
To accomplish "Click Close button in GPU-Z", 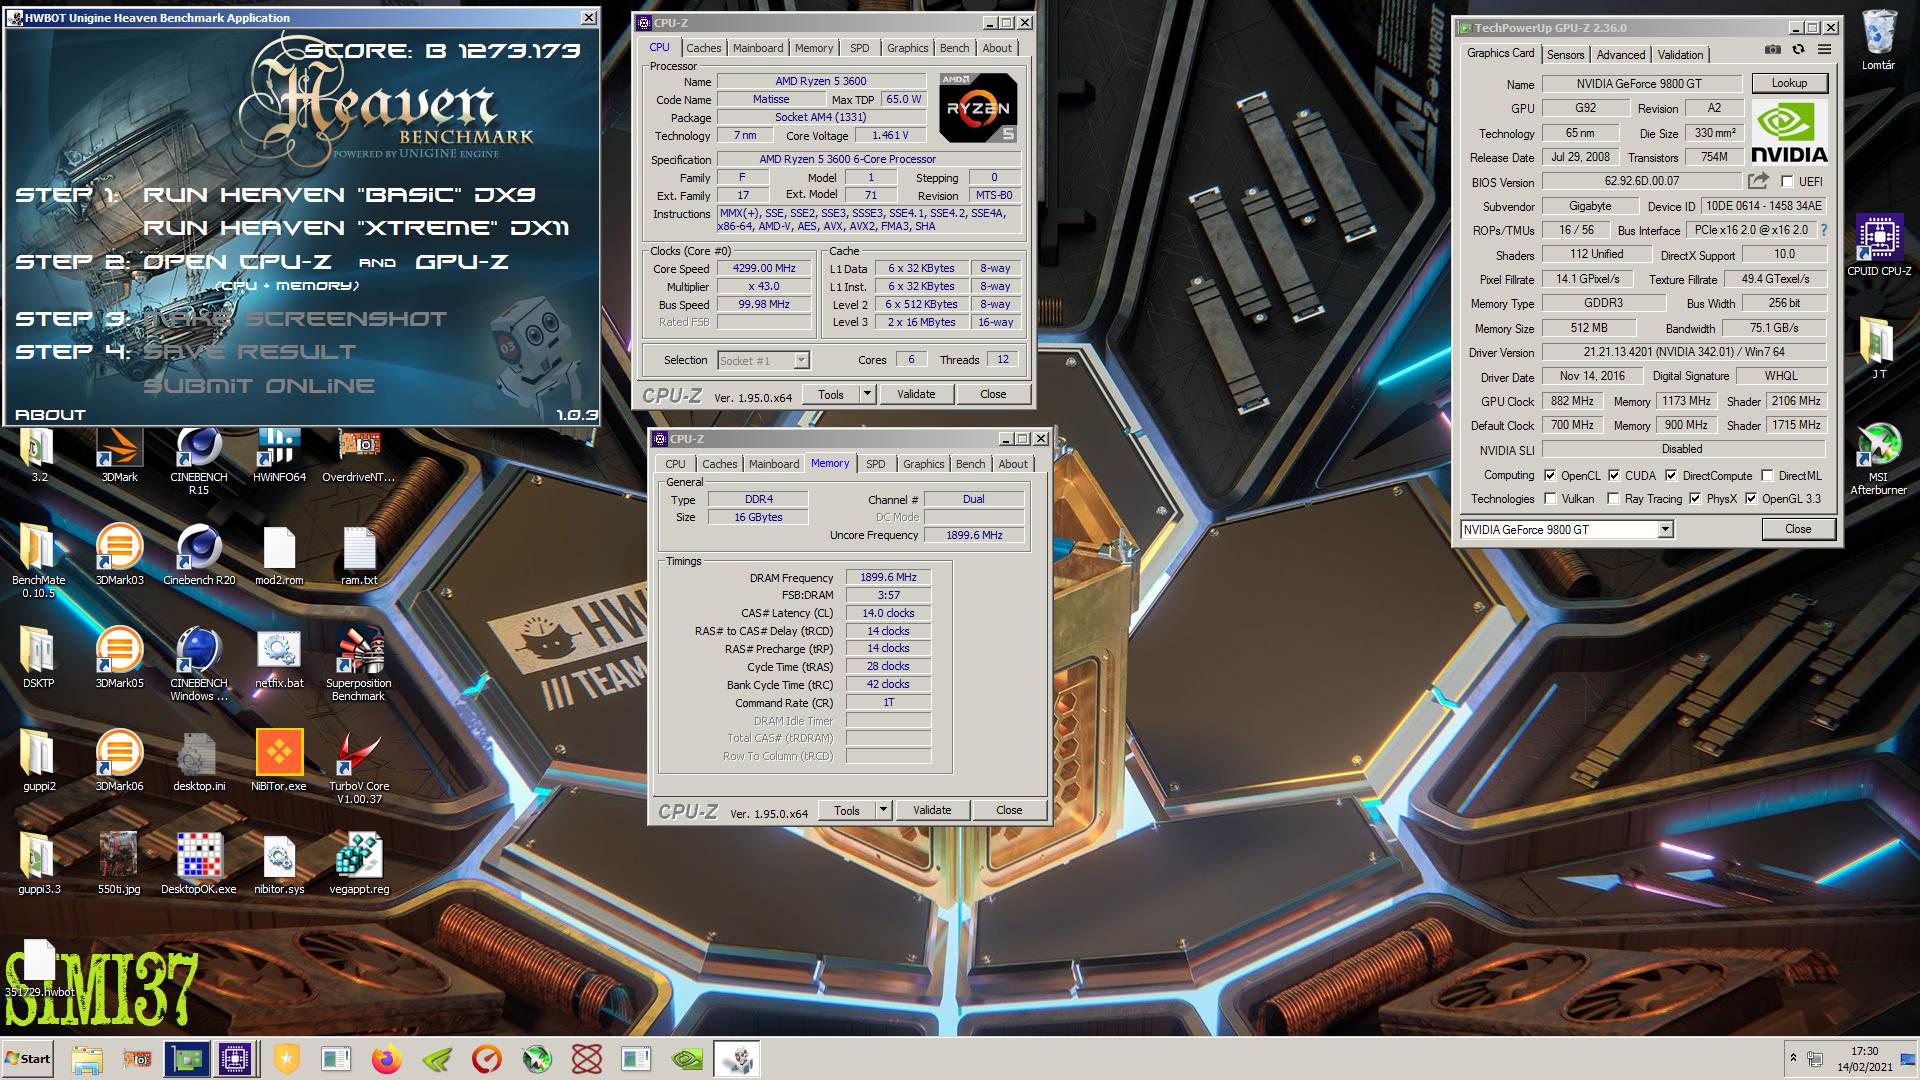I will click(x=1797, y=529).
